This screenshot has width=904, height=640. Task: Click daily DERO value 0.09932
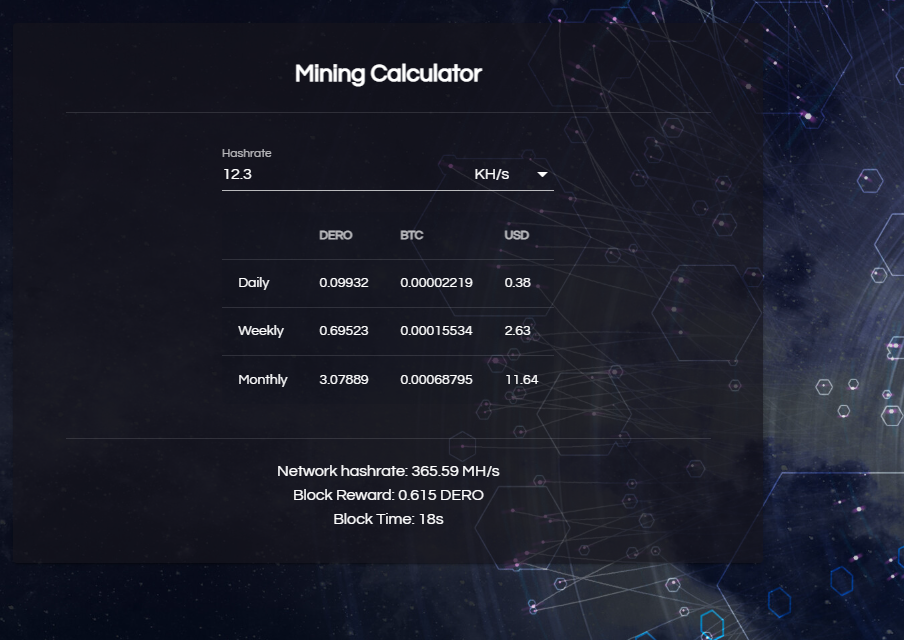344,283
